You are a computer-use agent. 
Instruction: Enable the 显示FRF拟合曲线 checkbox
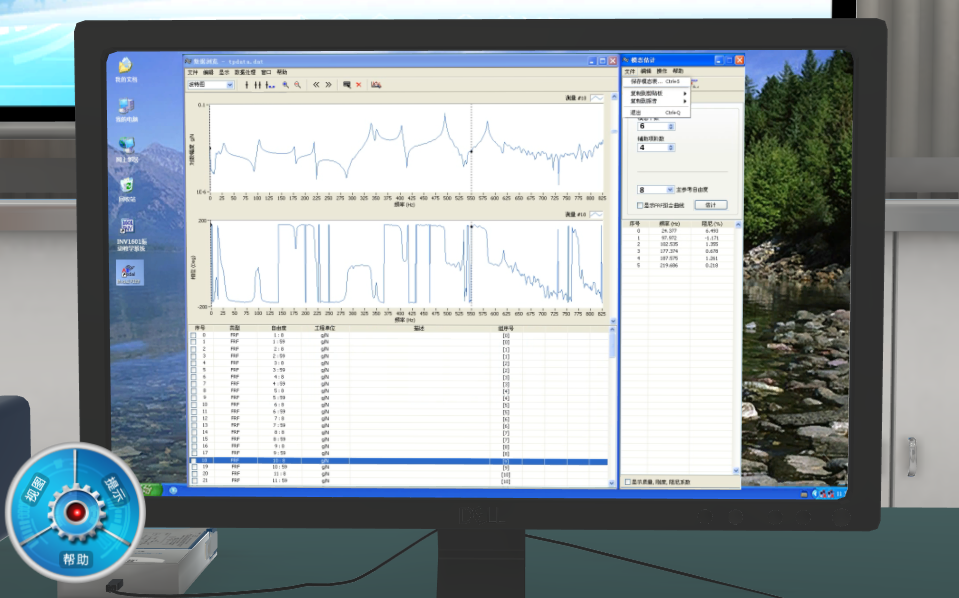coord(640,205)
